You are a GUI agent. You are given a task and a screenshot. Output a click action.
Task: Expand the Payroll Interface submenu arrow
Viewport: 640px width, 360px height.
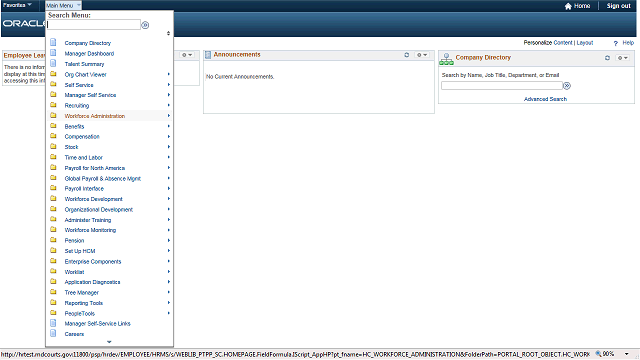click(169, 189)
